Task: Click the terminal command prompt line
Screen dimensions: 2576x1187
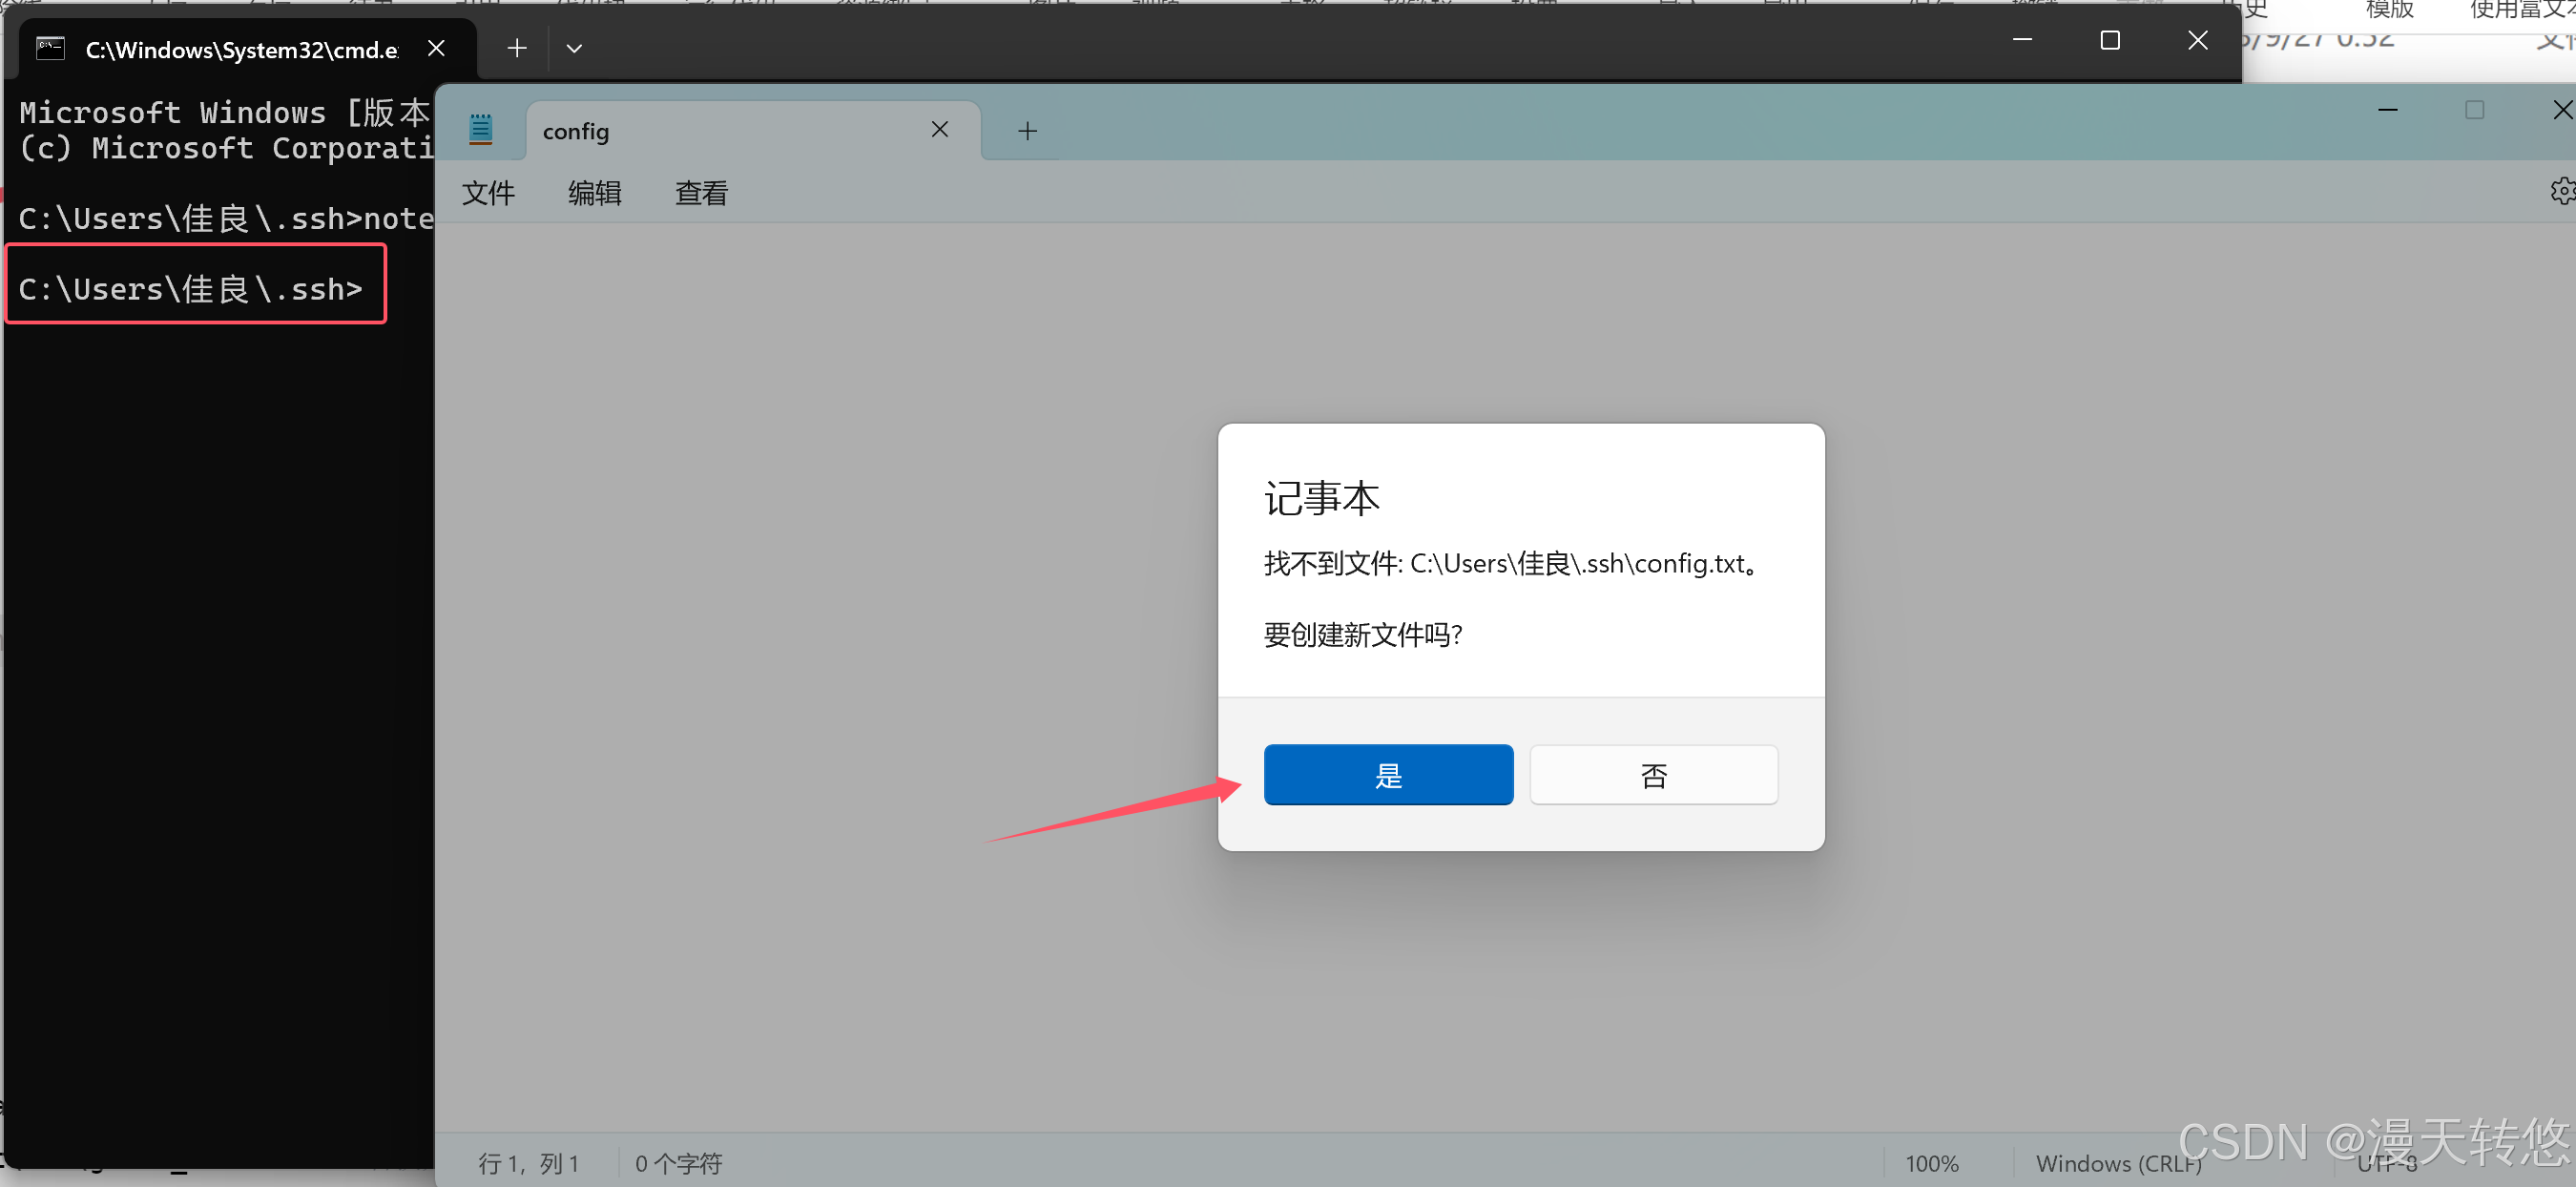Action: click(x=190, y=289)
